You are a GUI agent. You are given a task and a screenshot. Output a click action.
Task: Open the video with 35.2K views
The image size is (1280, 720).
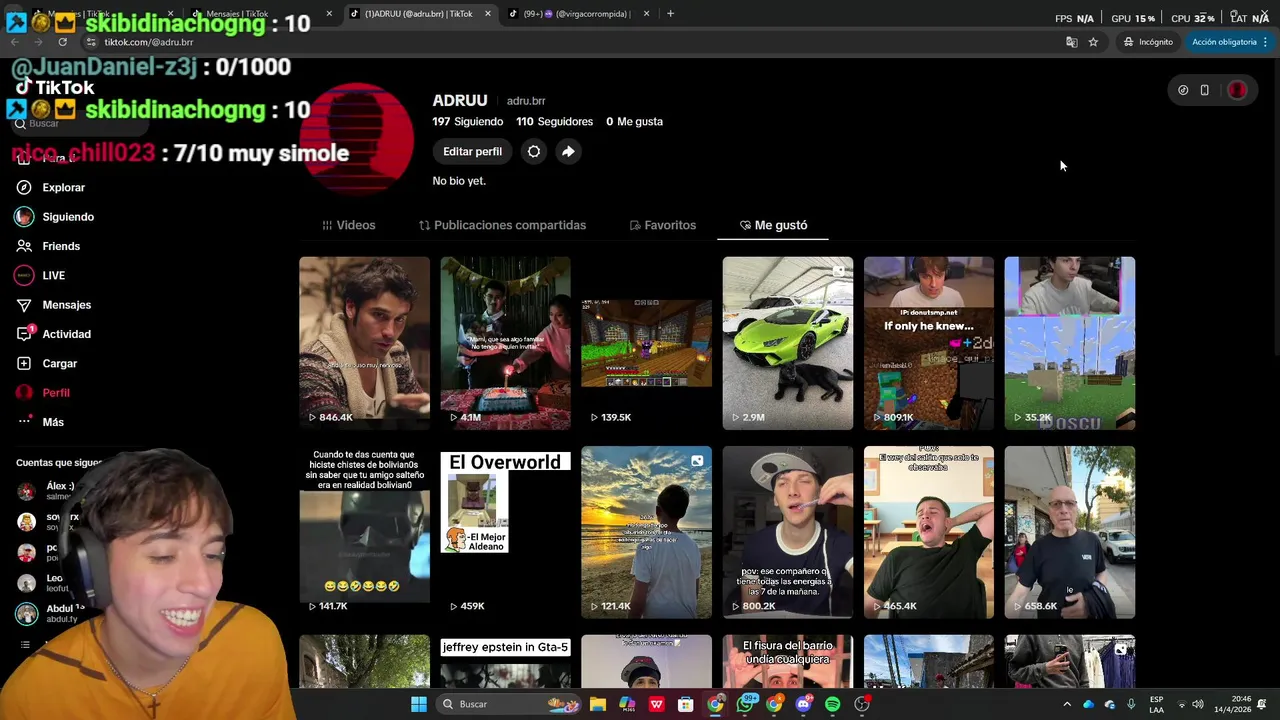click(x=1070, y=343)
